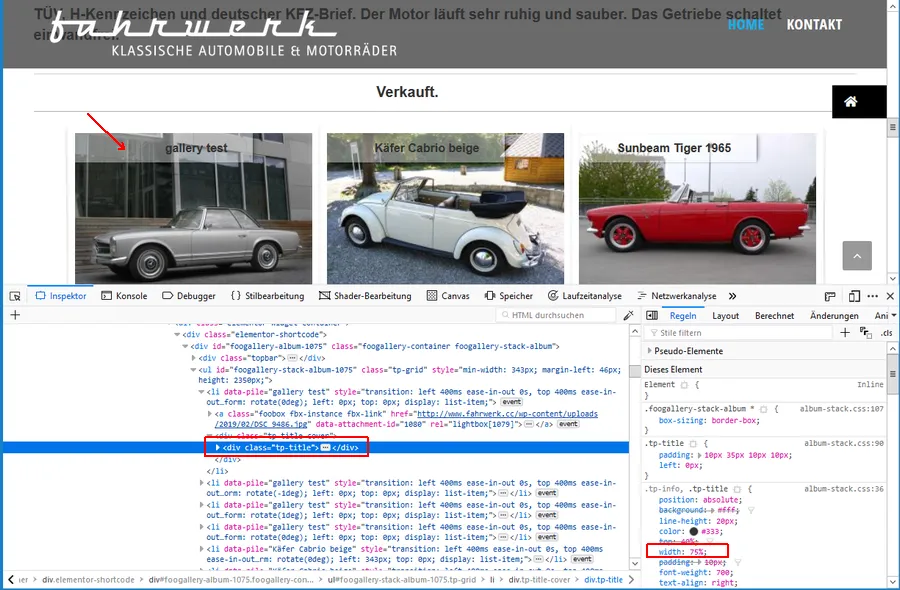Add a new CSS rule with plus icon
The height and width of the screenshot is (590, 900).
coord(845,333)
